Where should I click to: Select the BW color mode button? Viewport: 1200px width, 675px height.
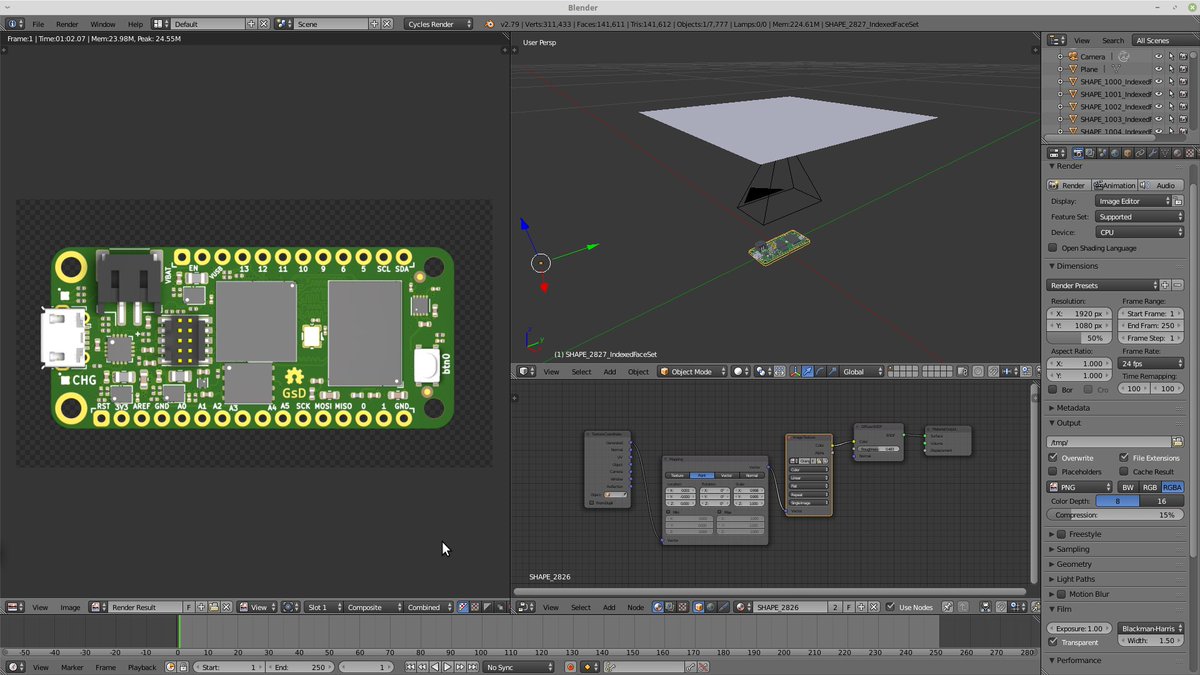pyautogui.click(x=1128, y=487)
